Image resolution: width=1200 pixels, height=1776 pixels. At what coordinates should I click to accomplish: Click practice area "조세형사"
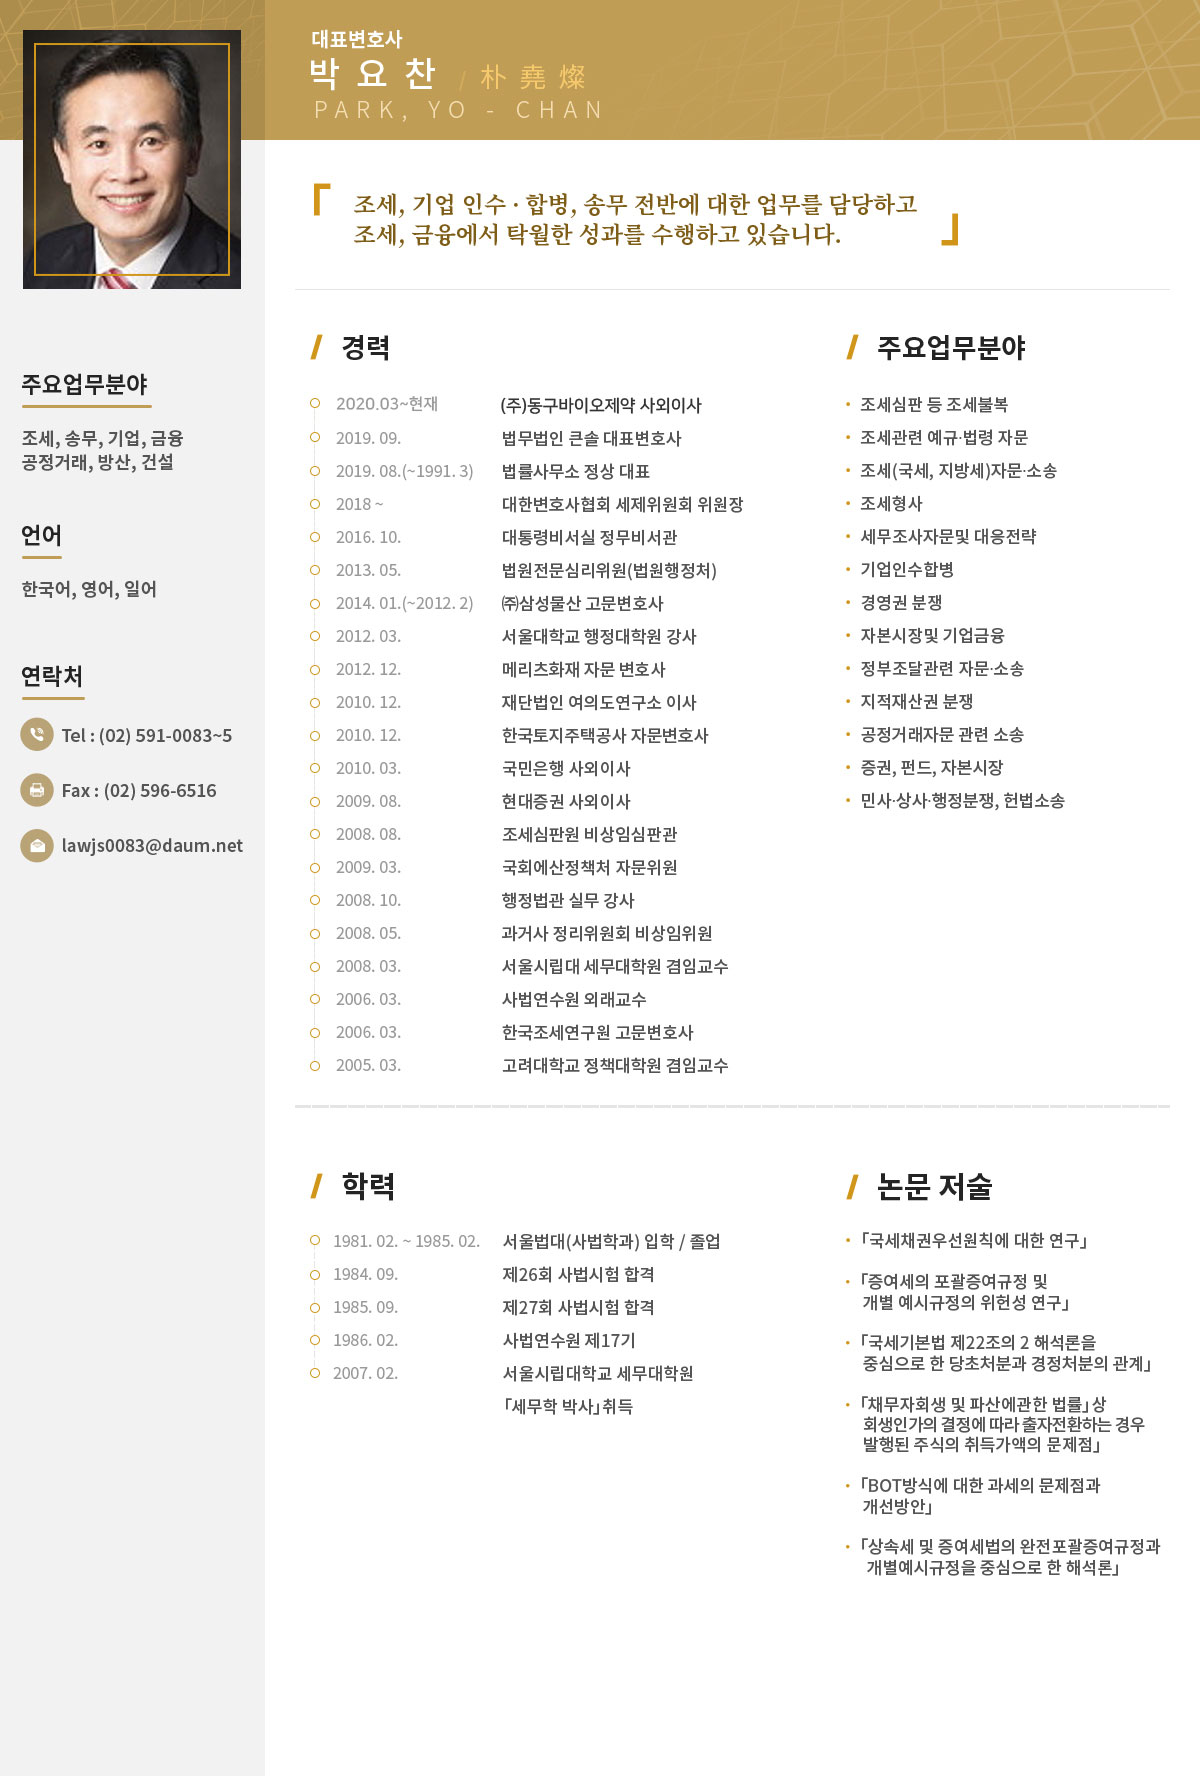point(892,503)
